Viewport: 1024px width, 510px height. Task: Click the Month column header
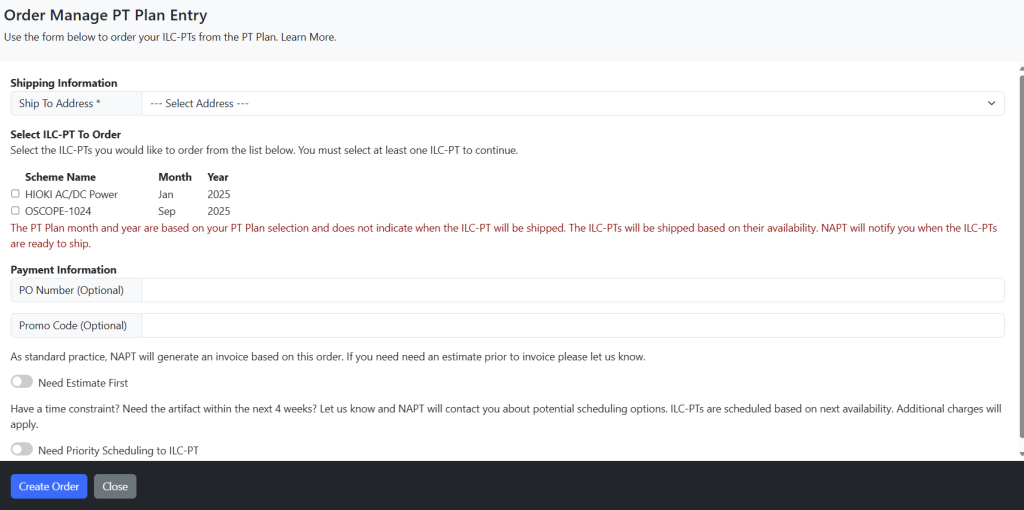pyautogui.click(x=175, y=177)
